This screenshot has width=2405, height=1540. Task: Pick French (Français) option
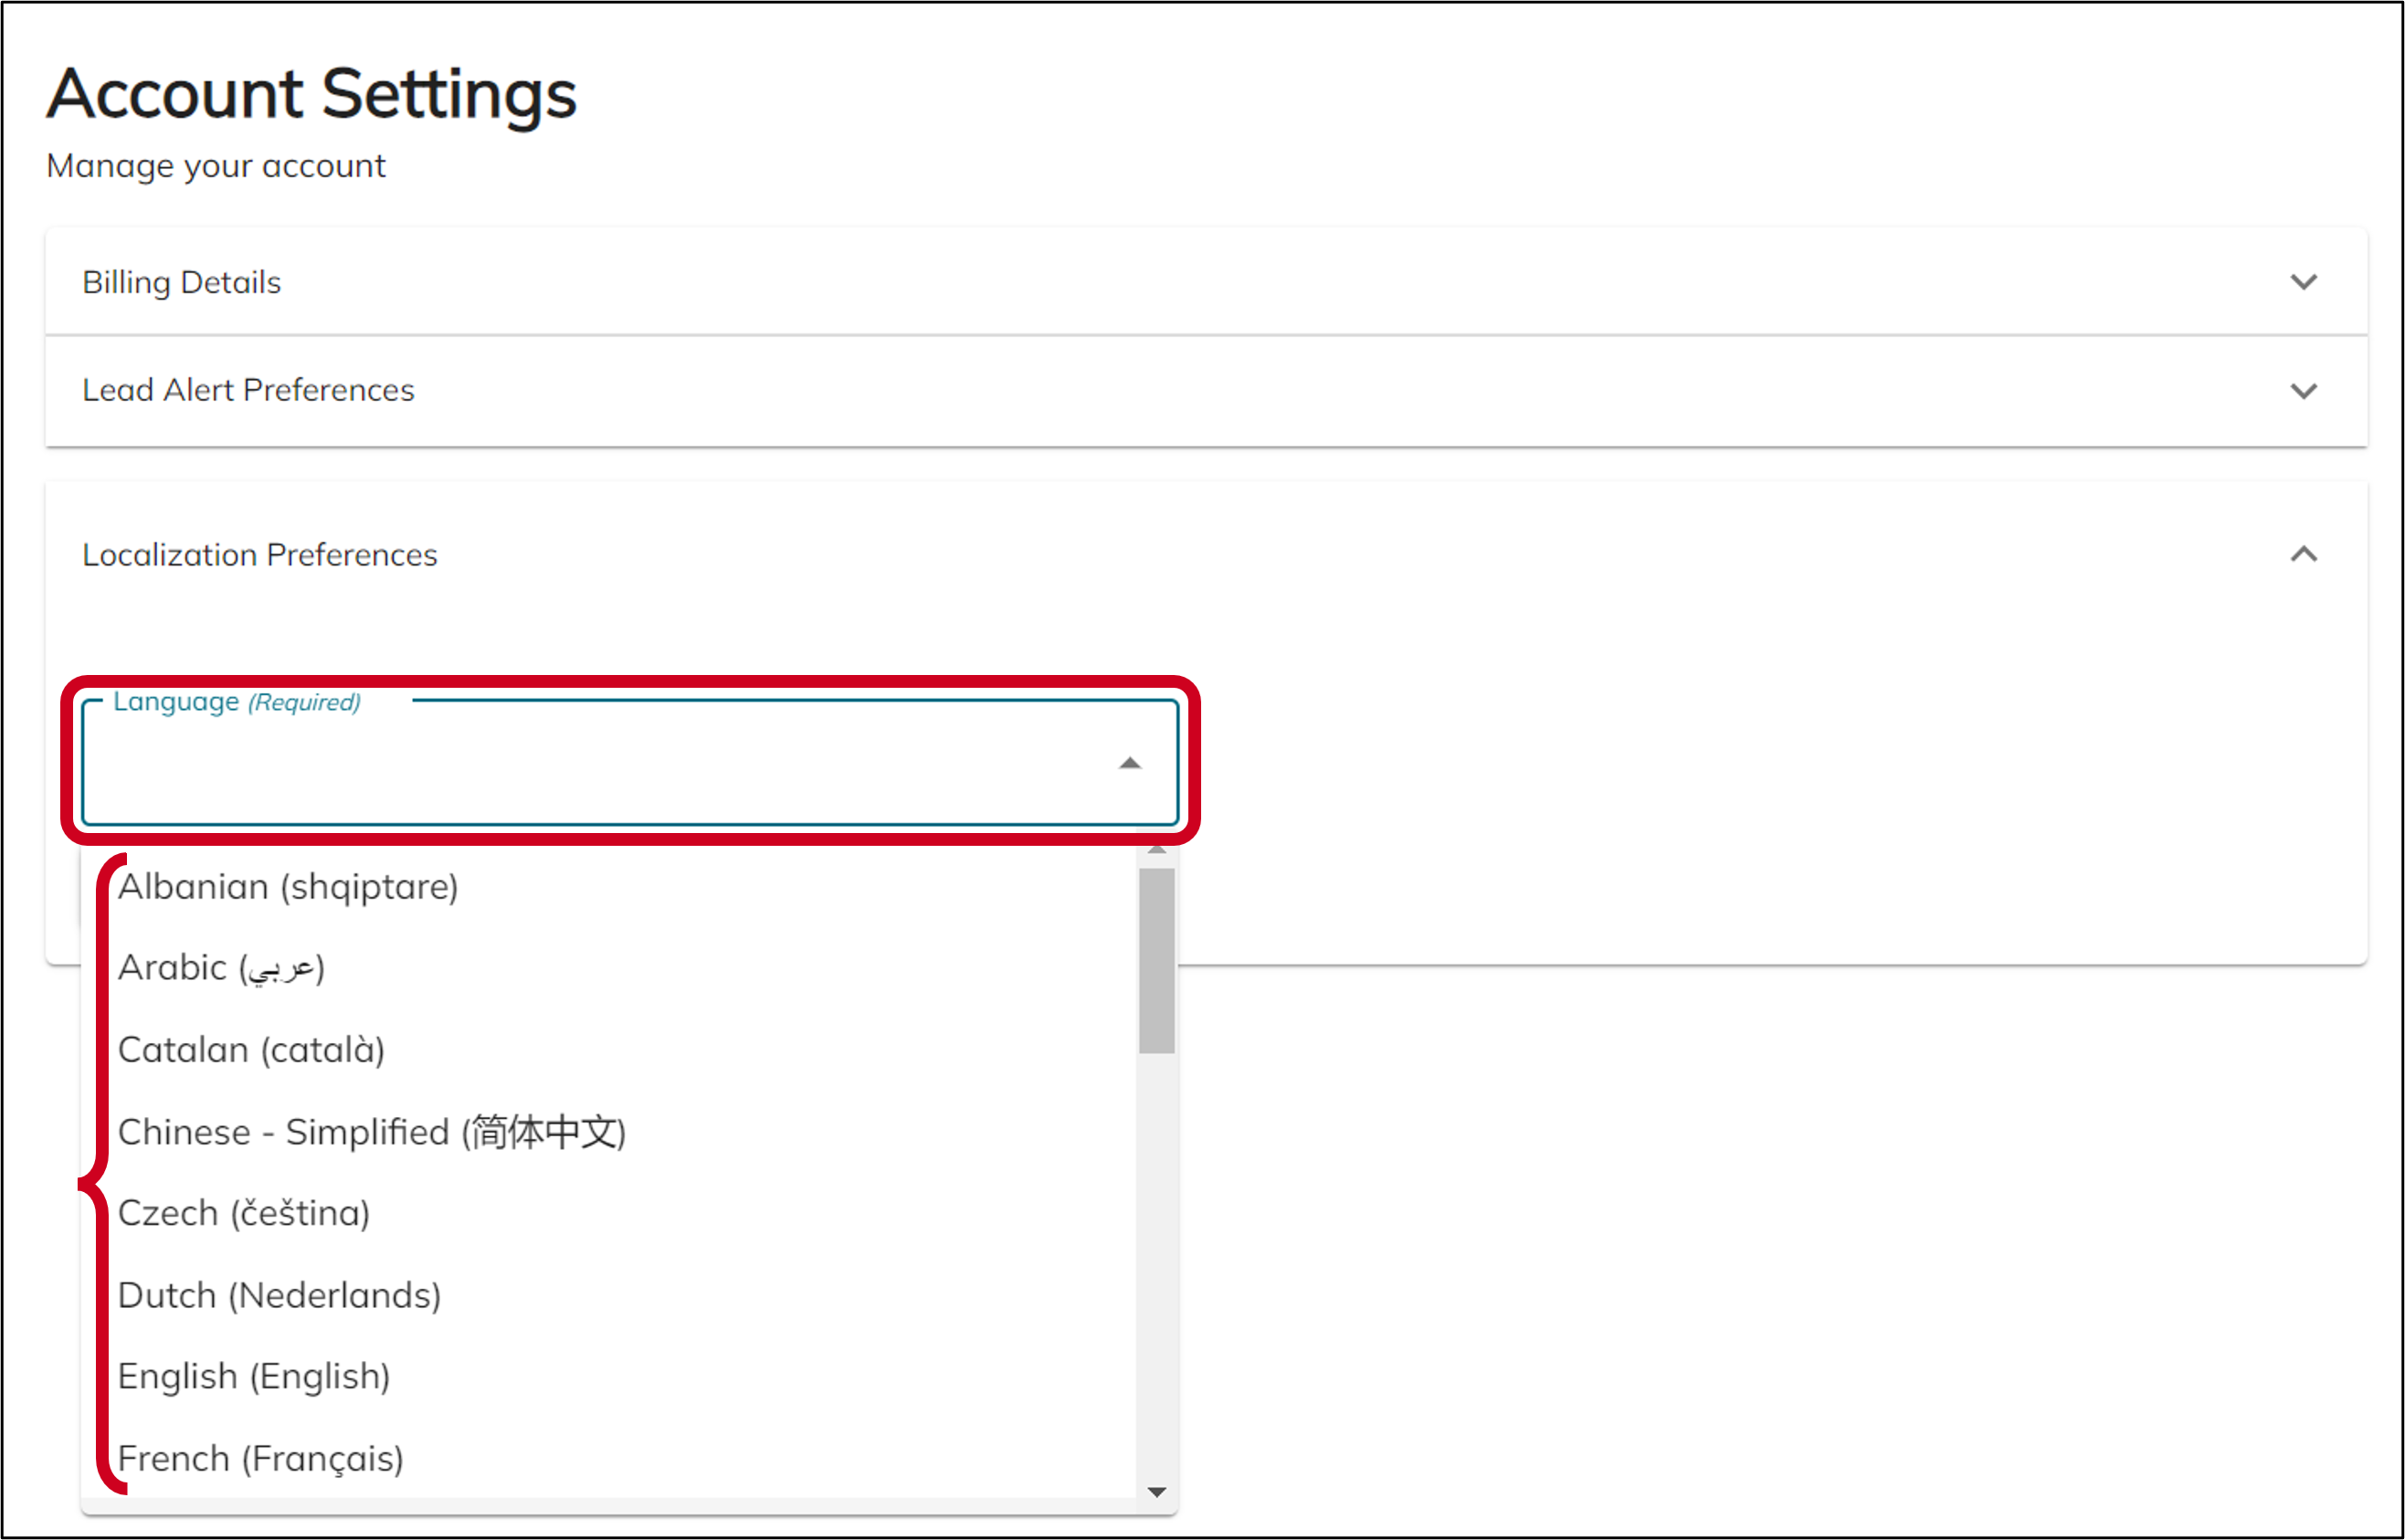tap(261, 1459)
